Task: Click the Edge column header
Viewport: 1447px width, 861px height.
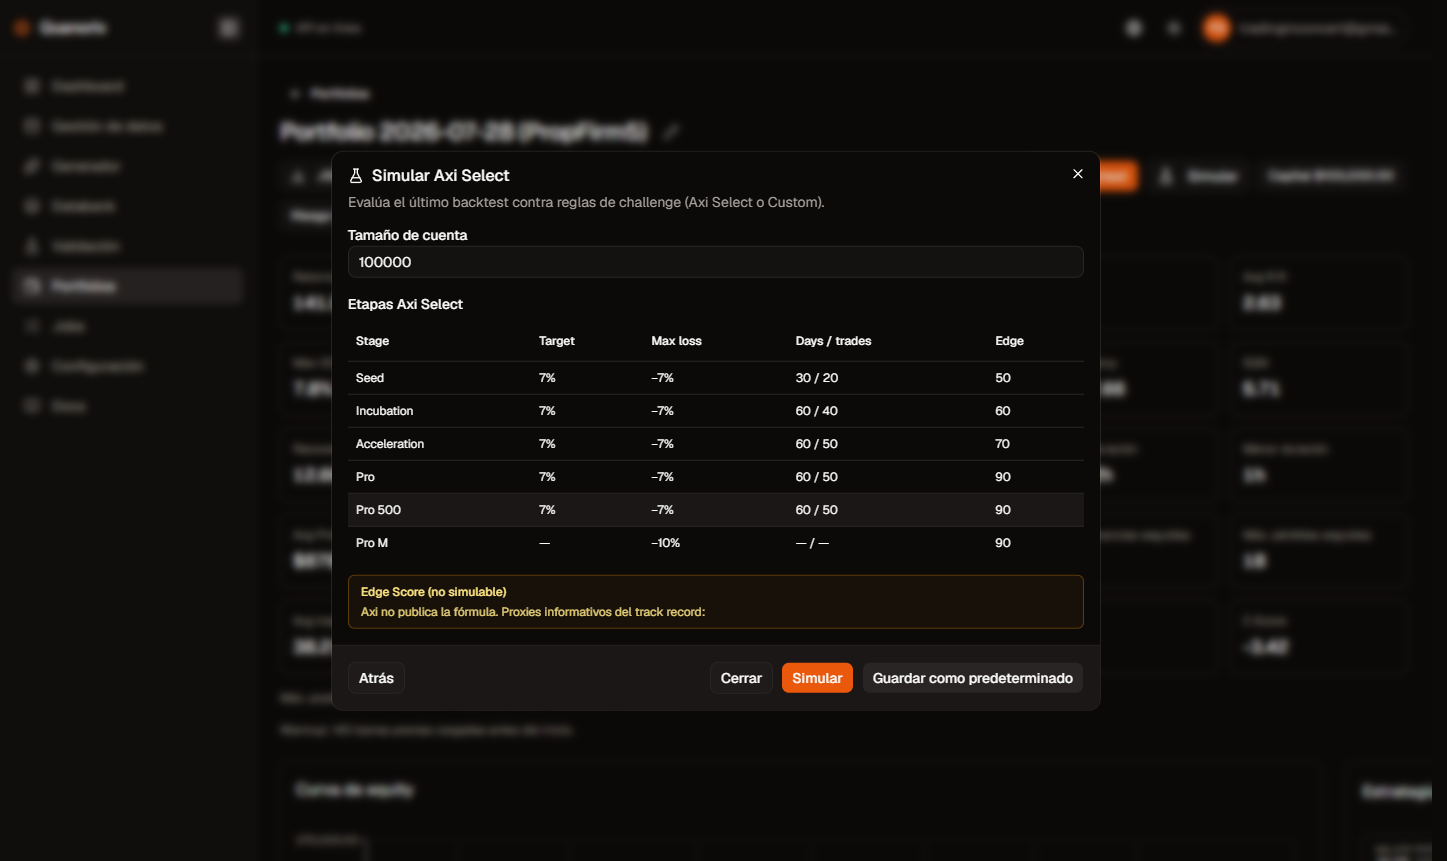Action: (1009, 341)
